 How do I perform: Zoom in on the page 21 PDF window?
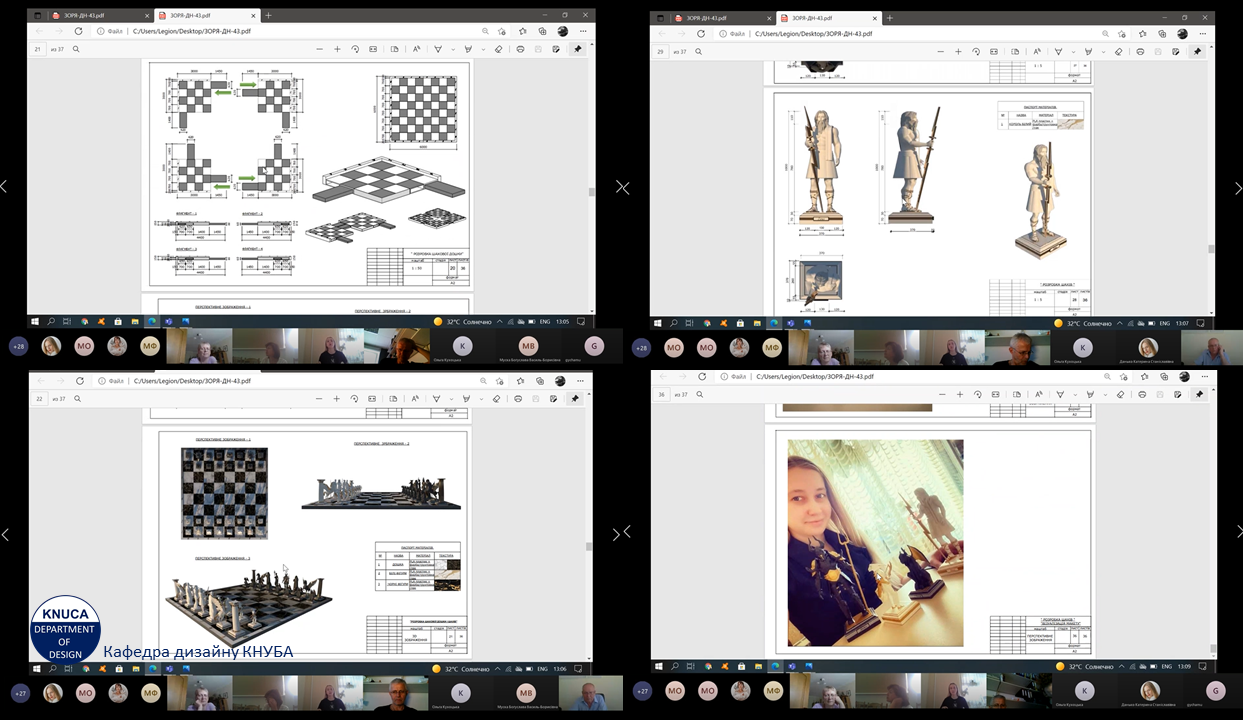point(337,49)
